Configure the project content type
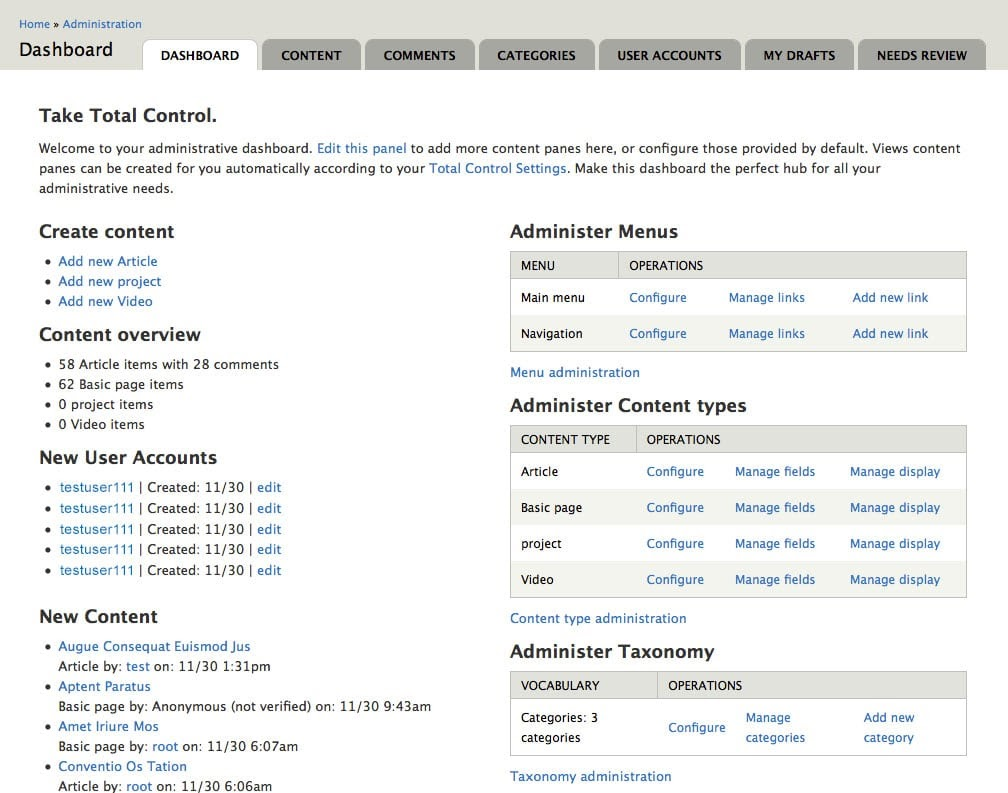1008x793 pixels. point(675,544)
